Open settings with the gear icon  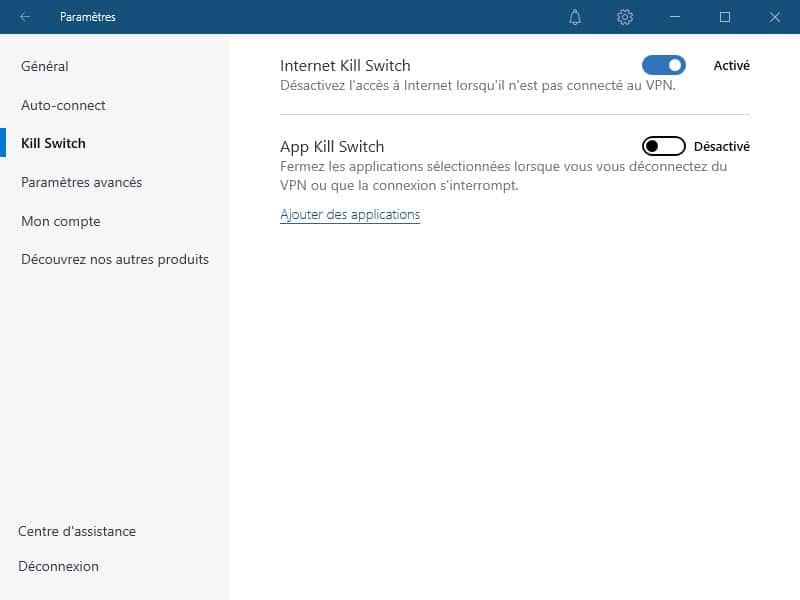pyautogui.click(x=625, y=17)
